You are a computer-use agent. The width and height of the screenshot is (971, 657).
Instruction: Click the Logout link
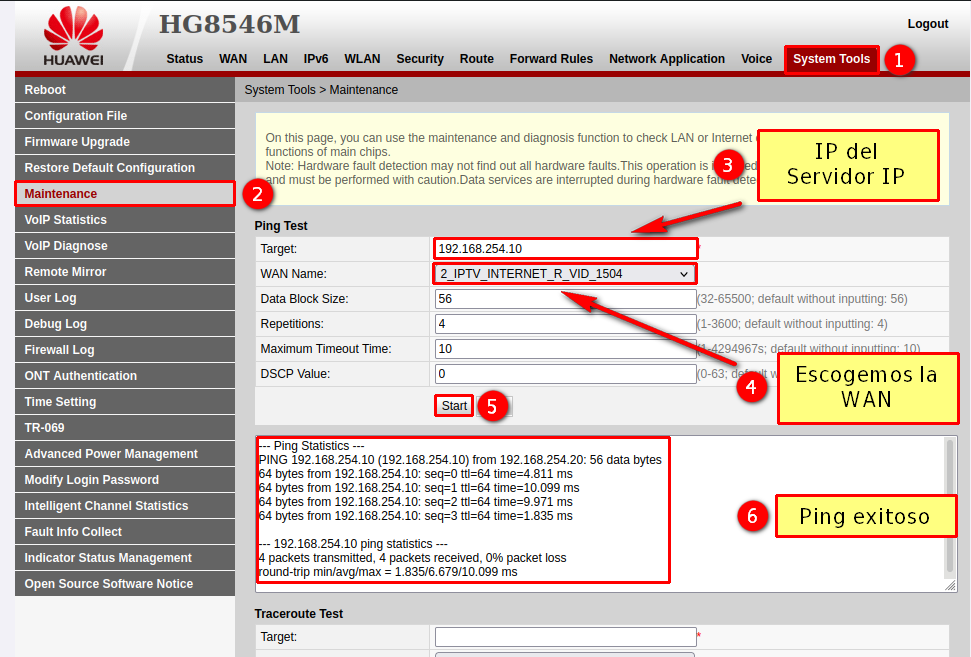click(927, 24)
